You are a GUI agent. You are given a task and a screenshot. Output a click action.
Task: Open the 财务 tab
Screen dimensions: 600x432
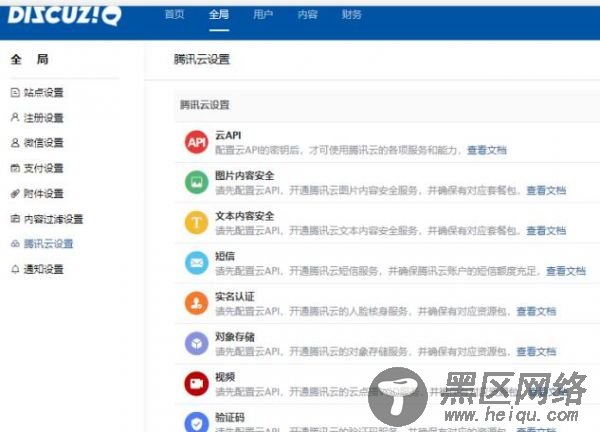[x=352, y=15]
